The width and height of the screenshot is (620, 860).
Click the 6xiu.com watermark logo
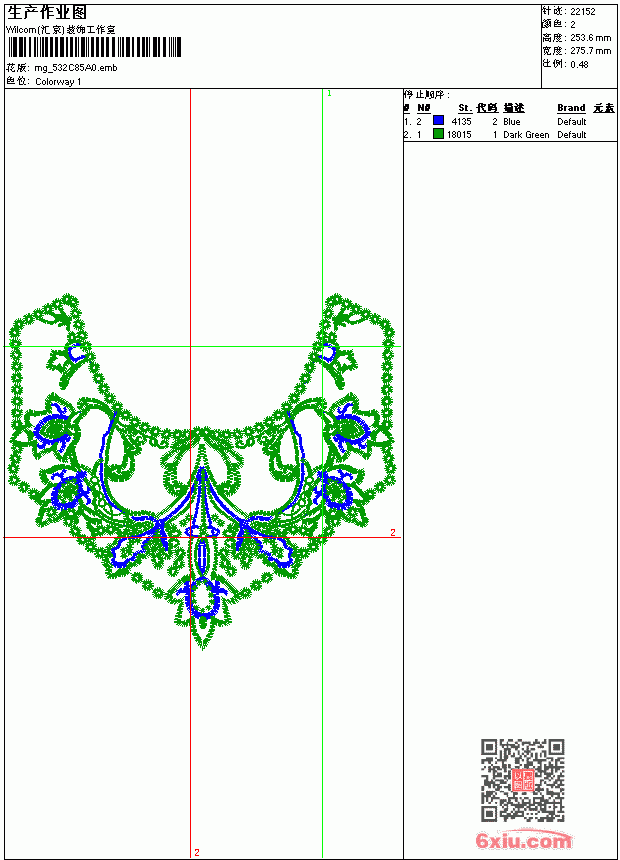tap(523, 840)
